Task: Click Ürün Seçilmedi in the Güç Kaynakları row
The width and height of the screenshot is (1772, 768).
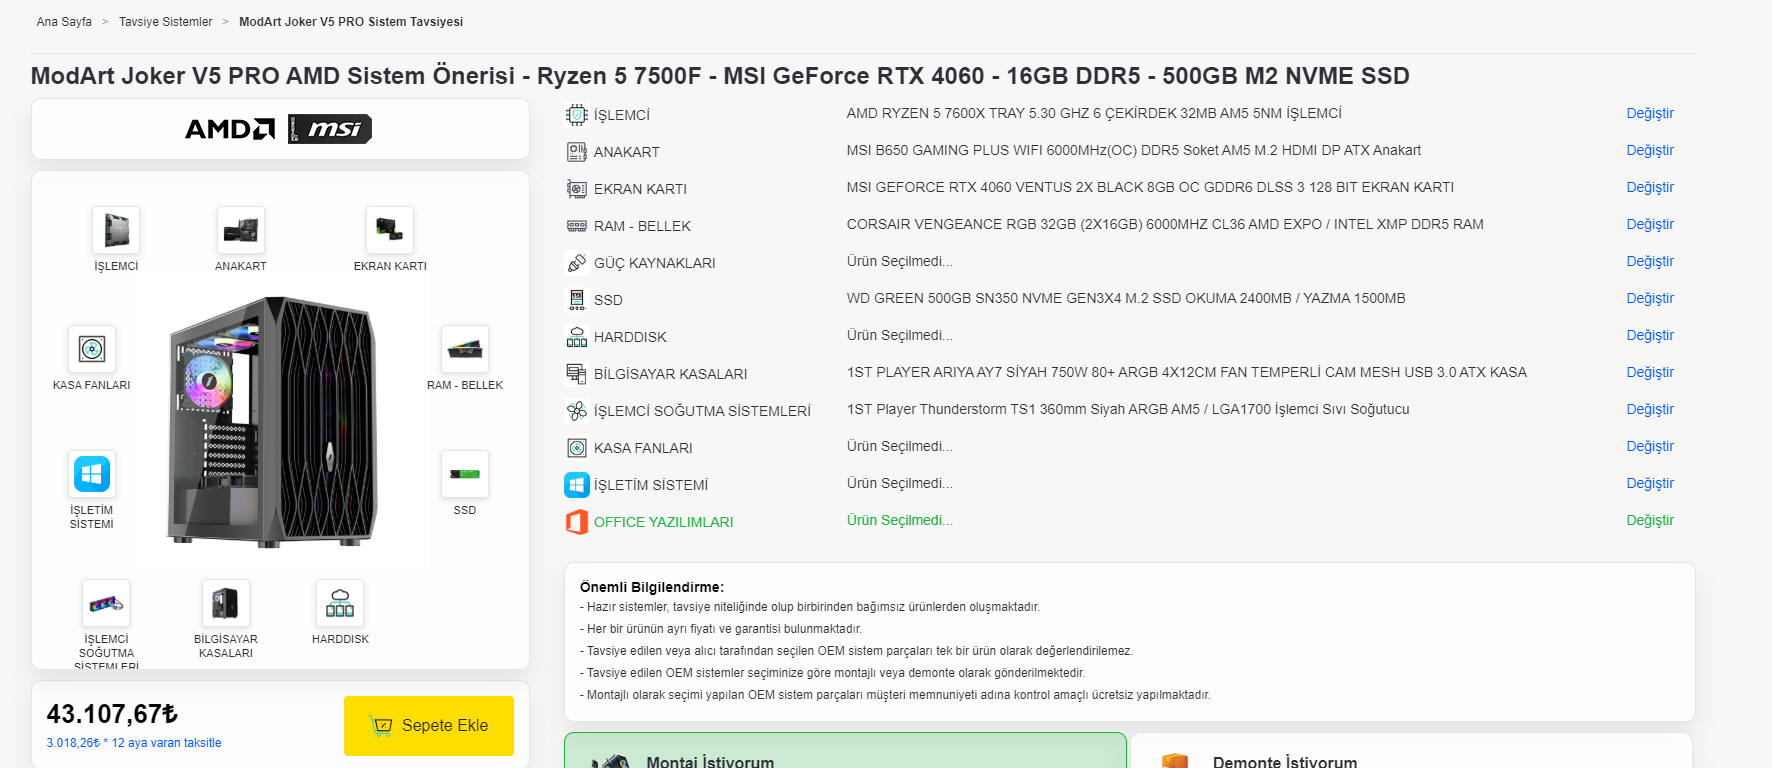Action: [900, 261]
